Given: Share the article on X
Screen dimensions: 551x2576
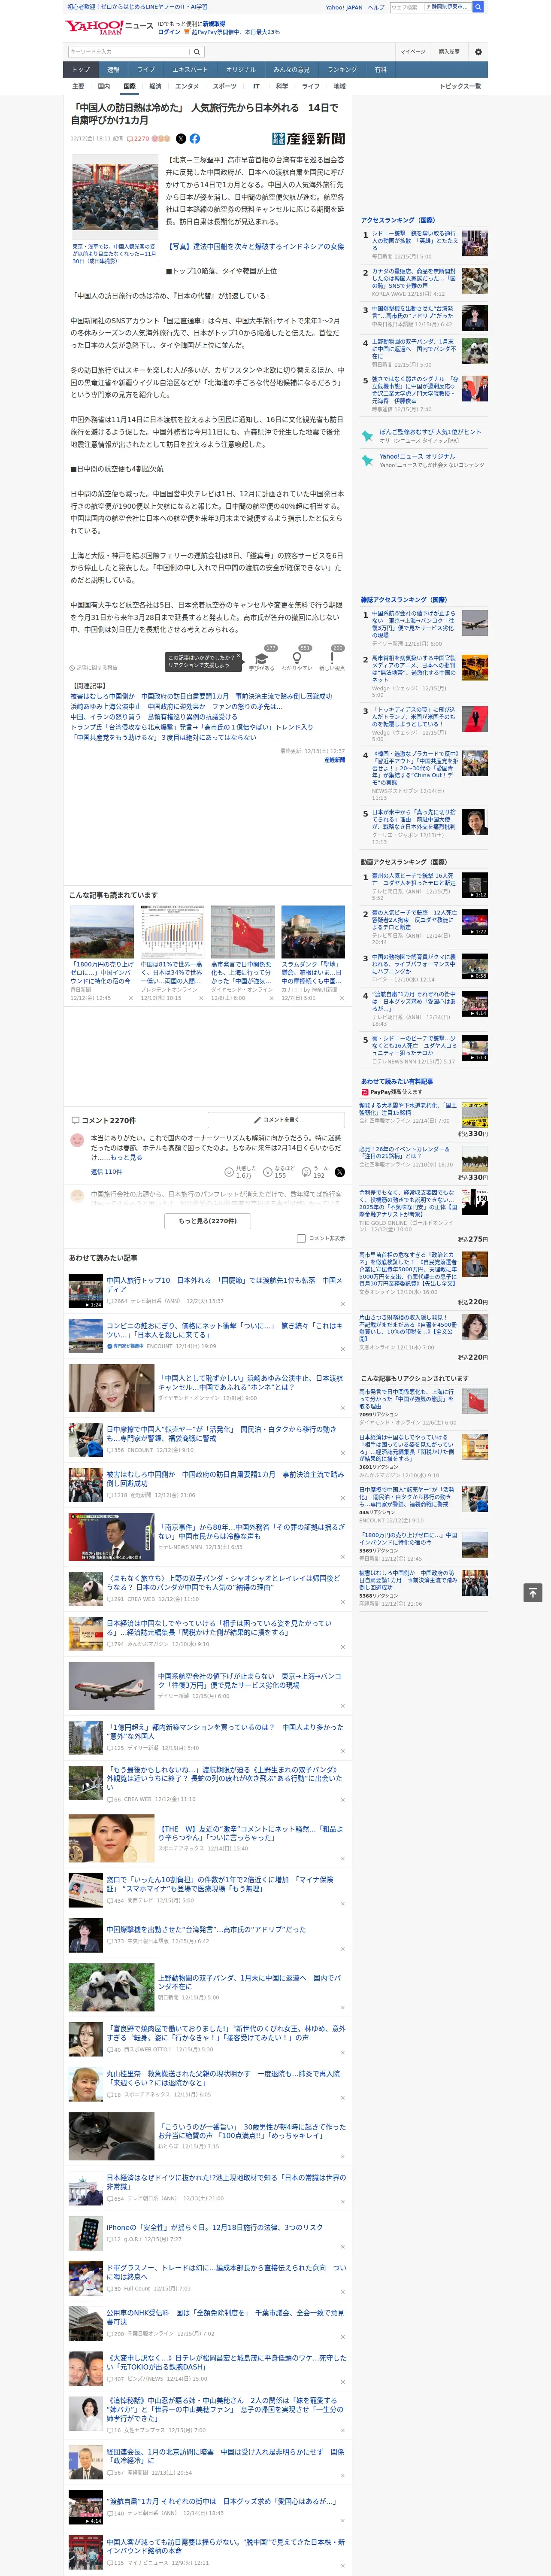Looking at the screenshot, I should point(181,139).
